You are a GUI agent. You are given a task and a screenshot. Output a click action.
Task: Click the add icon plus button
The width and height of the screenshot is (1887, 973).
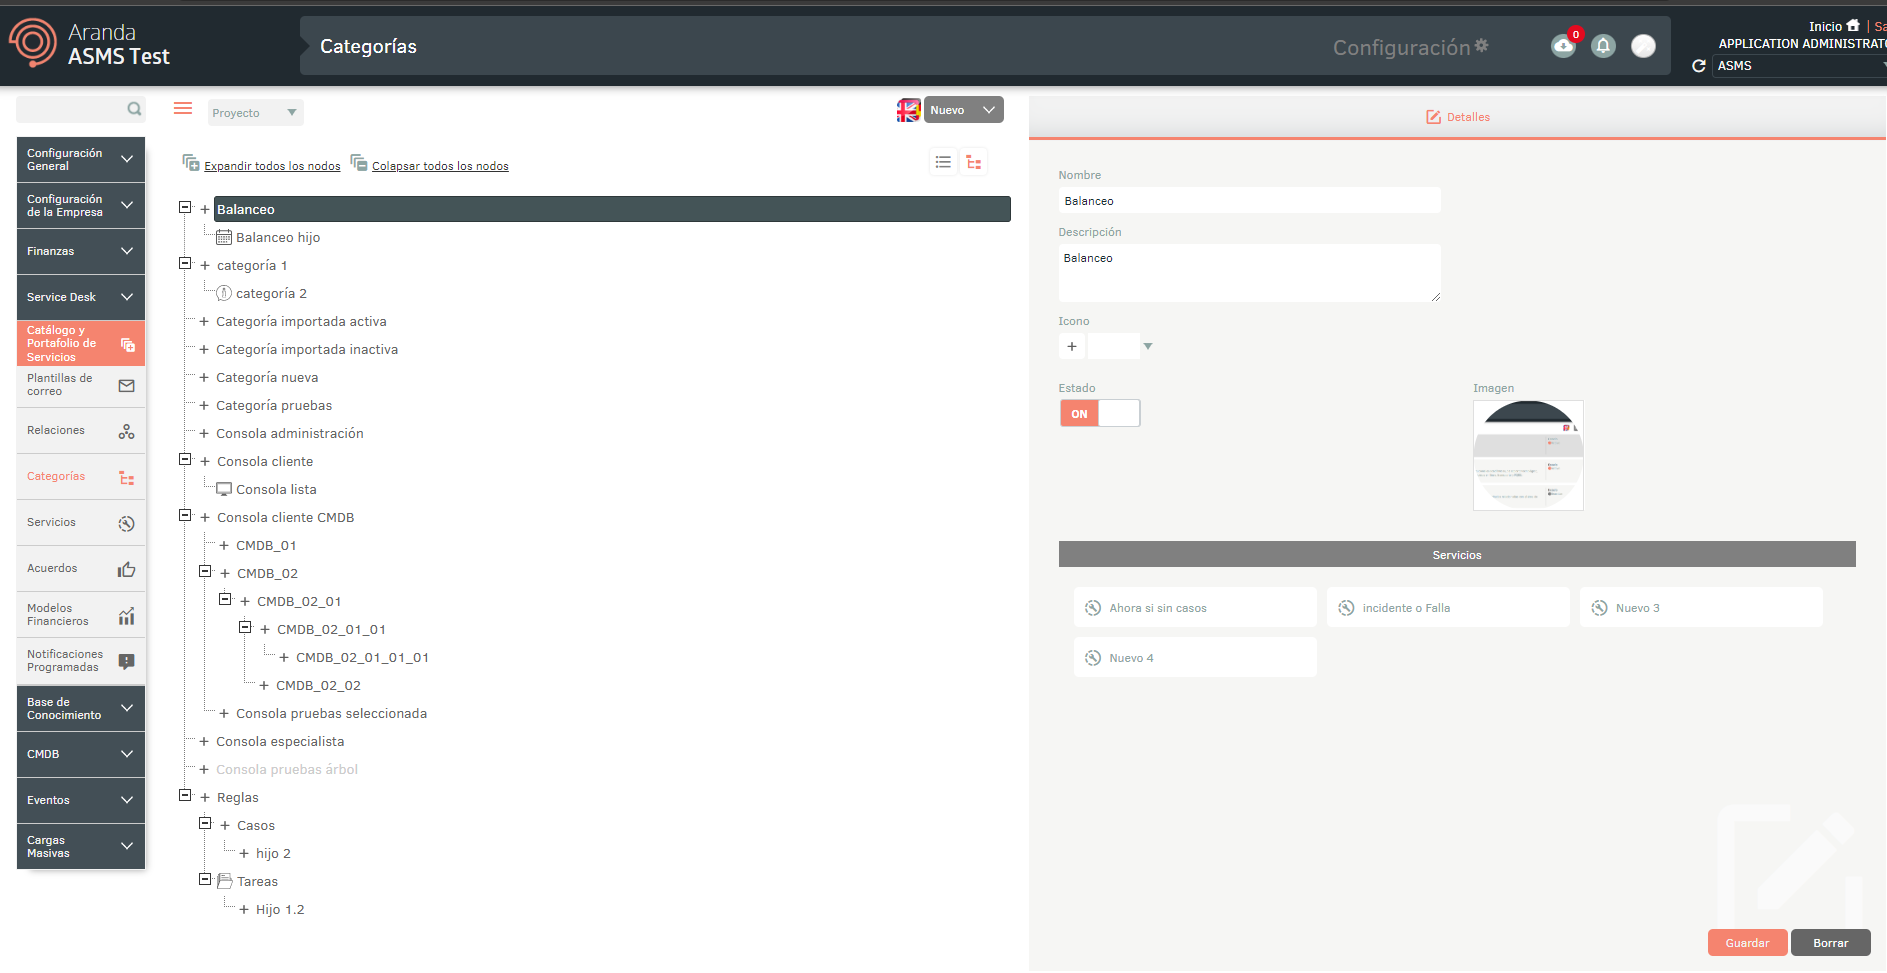(1072, 346)
